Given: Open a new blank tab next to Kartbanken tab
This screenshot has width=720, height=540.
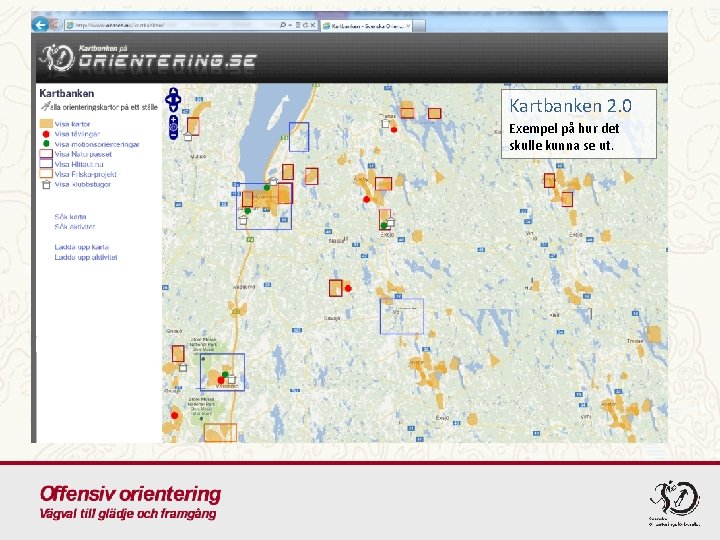Looking at the screenshot, I should click(419, 26).
